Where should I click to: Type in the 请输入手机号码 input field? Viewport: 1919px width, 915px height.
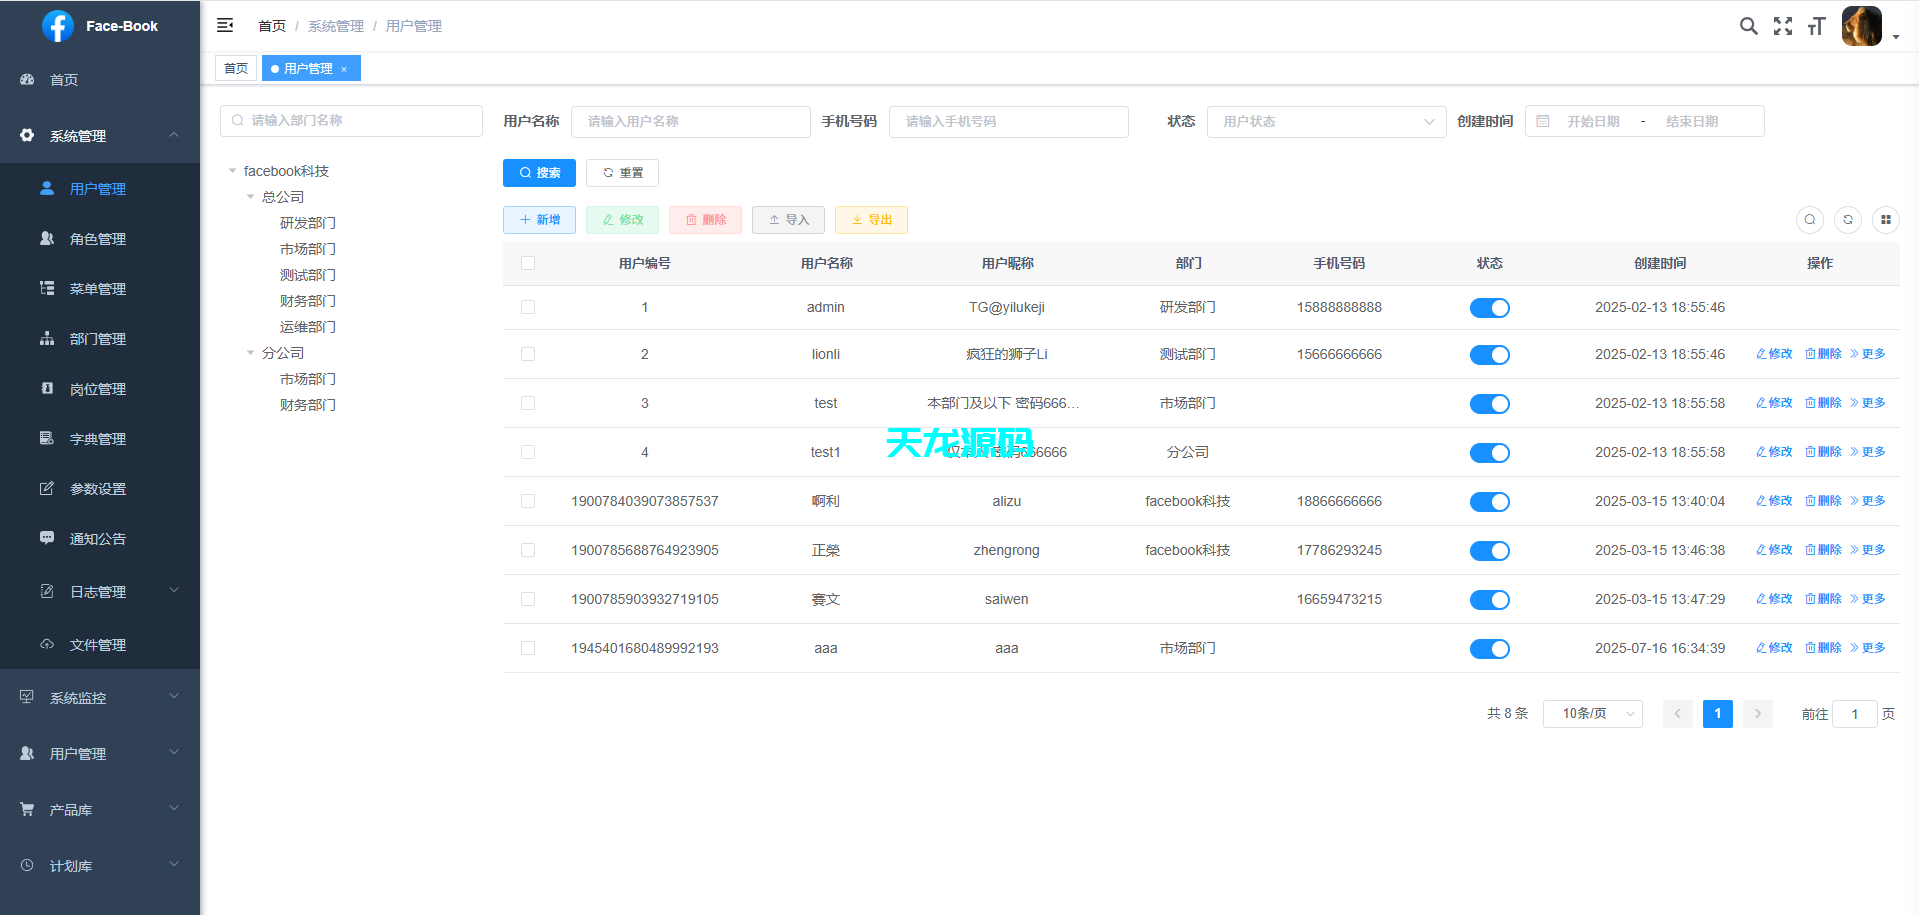coord(1008,121)
